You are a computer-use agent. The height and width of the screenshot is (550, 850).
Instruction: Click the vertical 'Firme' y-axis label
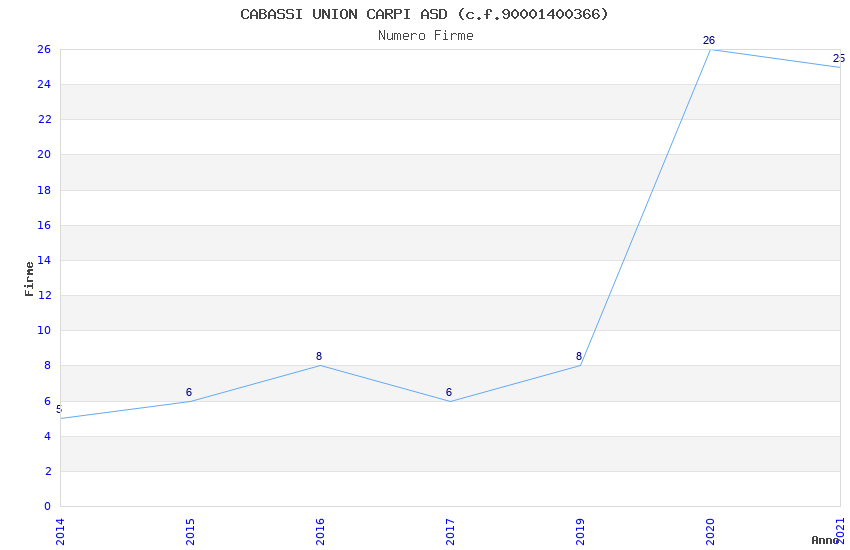(x=29, y=279)
